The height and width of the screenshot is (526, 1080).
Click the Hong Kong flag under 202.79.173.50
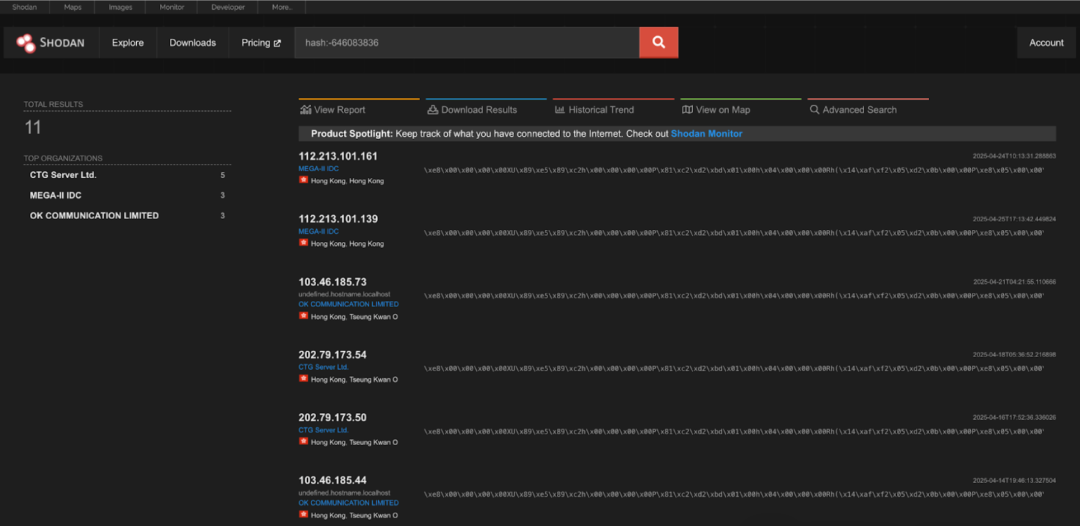pyautogui.click(x=303, y=441)
